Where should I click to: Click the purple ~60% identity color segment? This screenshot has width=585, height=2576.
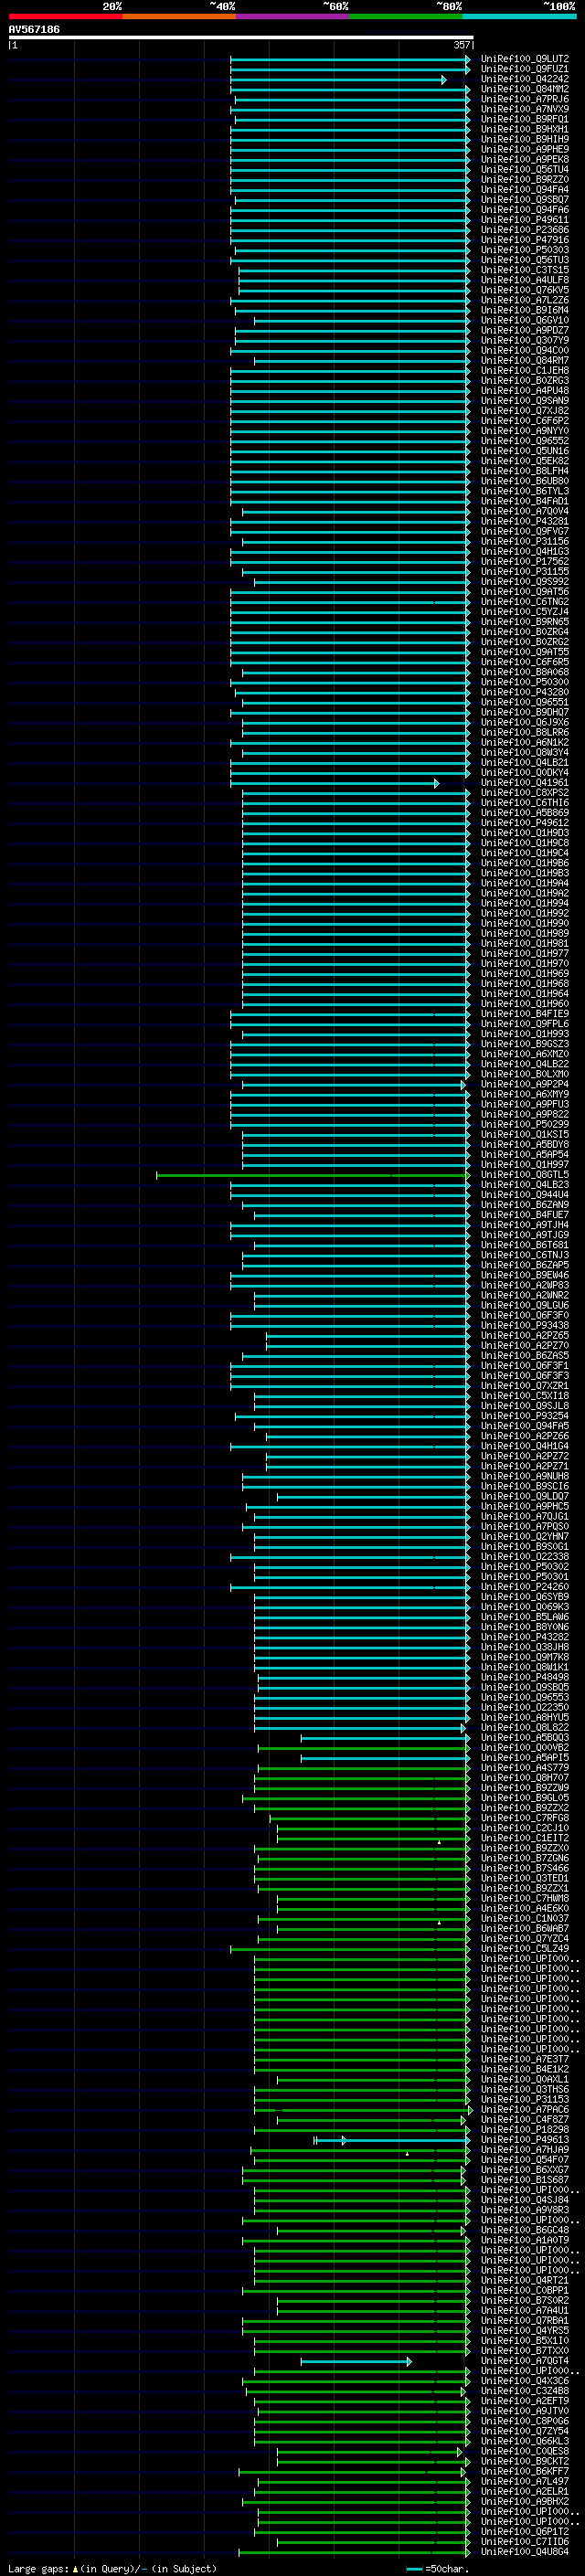click(x=293, y=17)
